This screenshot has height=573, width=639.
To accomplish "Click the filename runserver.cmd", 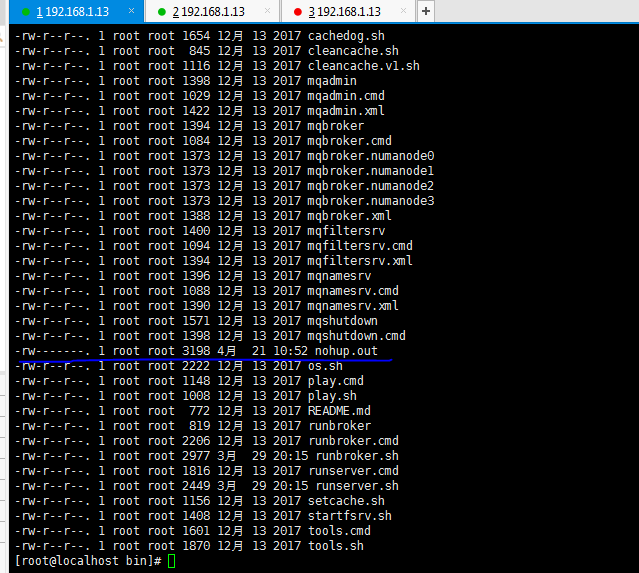I will pyautogui.click(x=353, y=471).
